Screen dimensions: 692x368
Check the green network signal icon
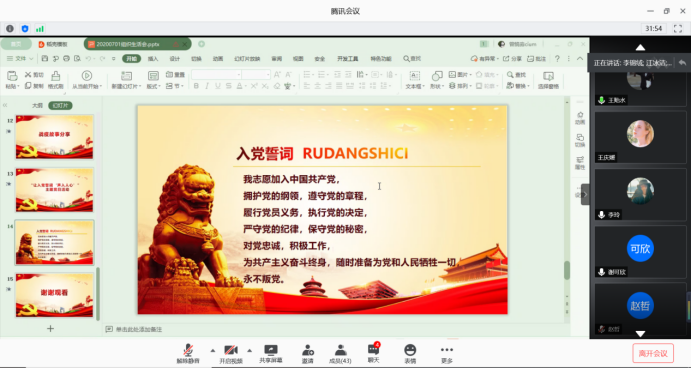(40, 29)
